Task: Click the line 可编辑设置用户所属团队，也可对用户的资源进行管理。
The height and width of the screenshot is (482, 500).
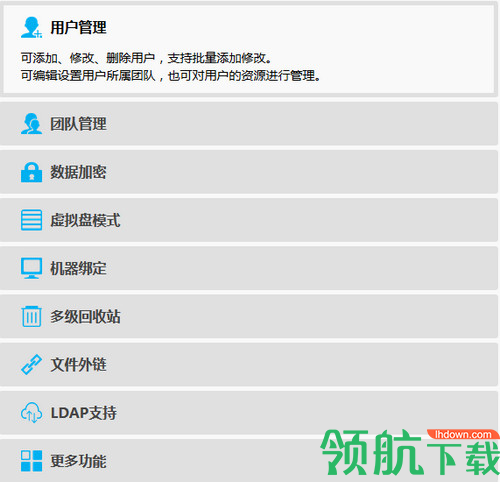Action: pos(171,75)
